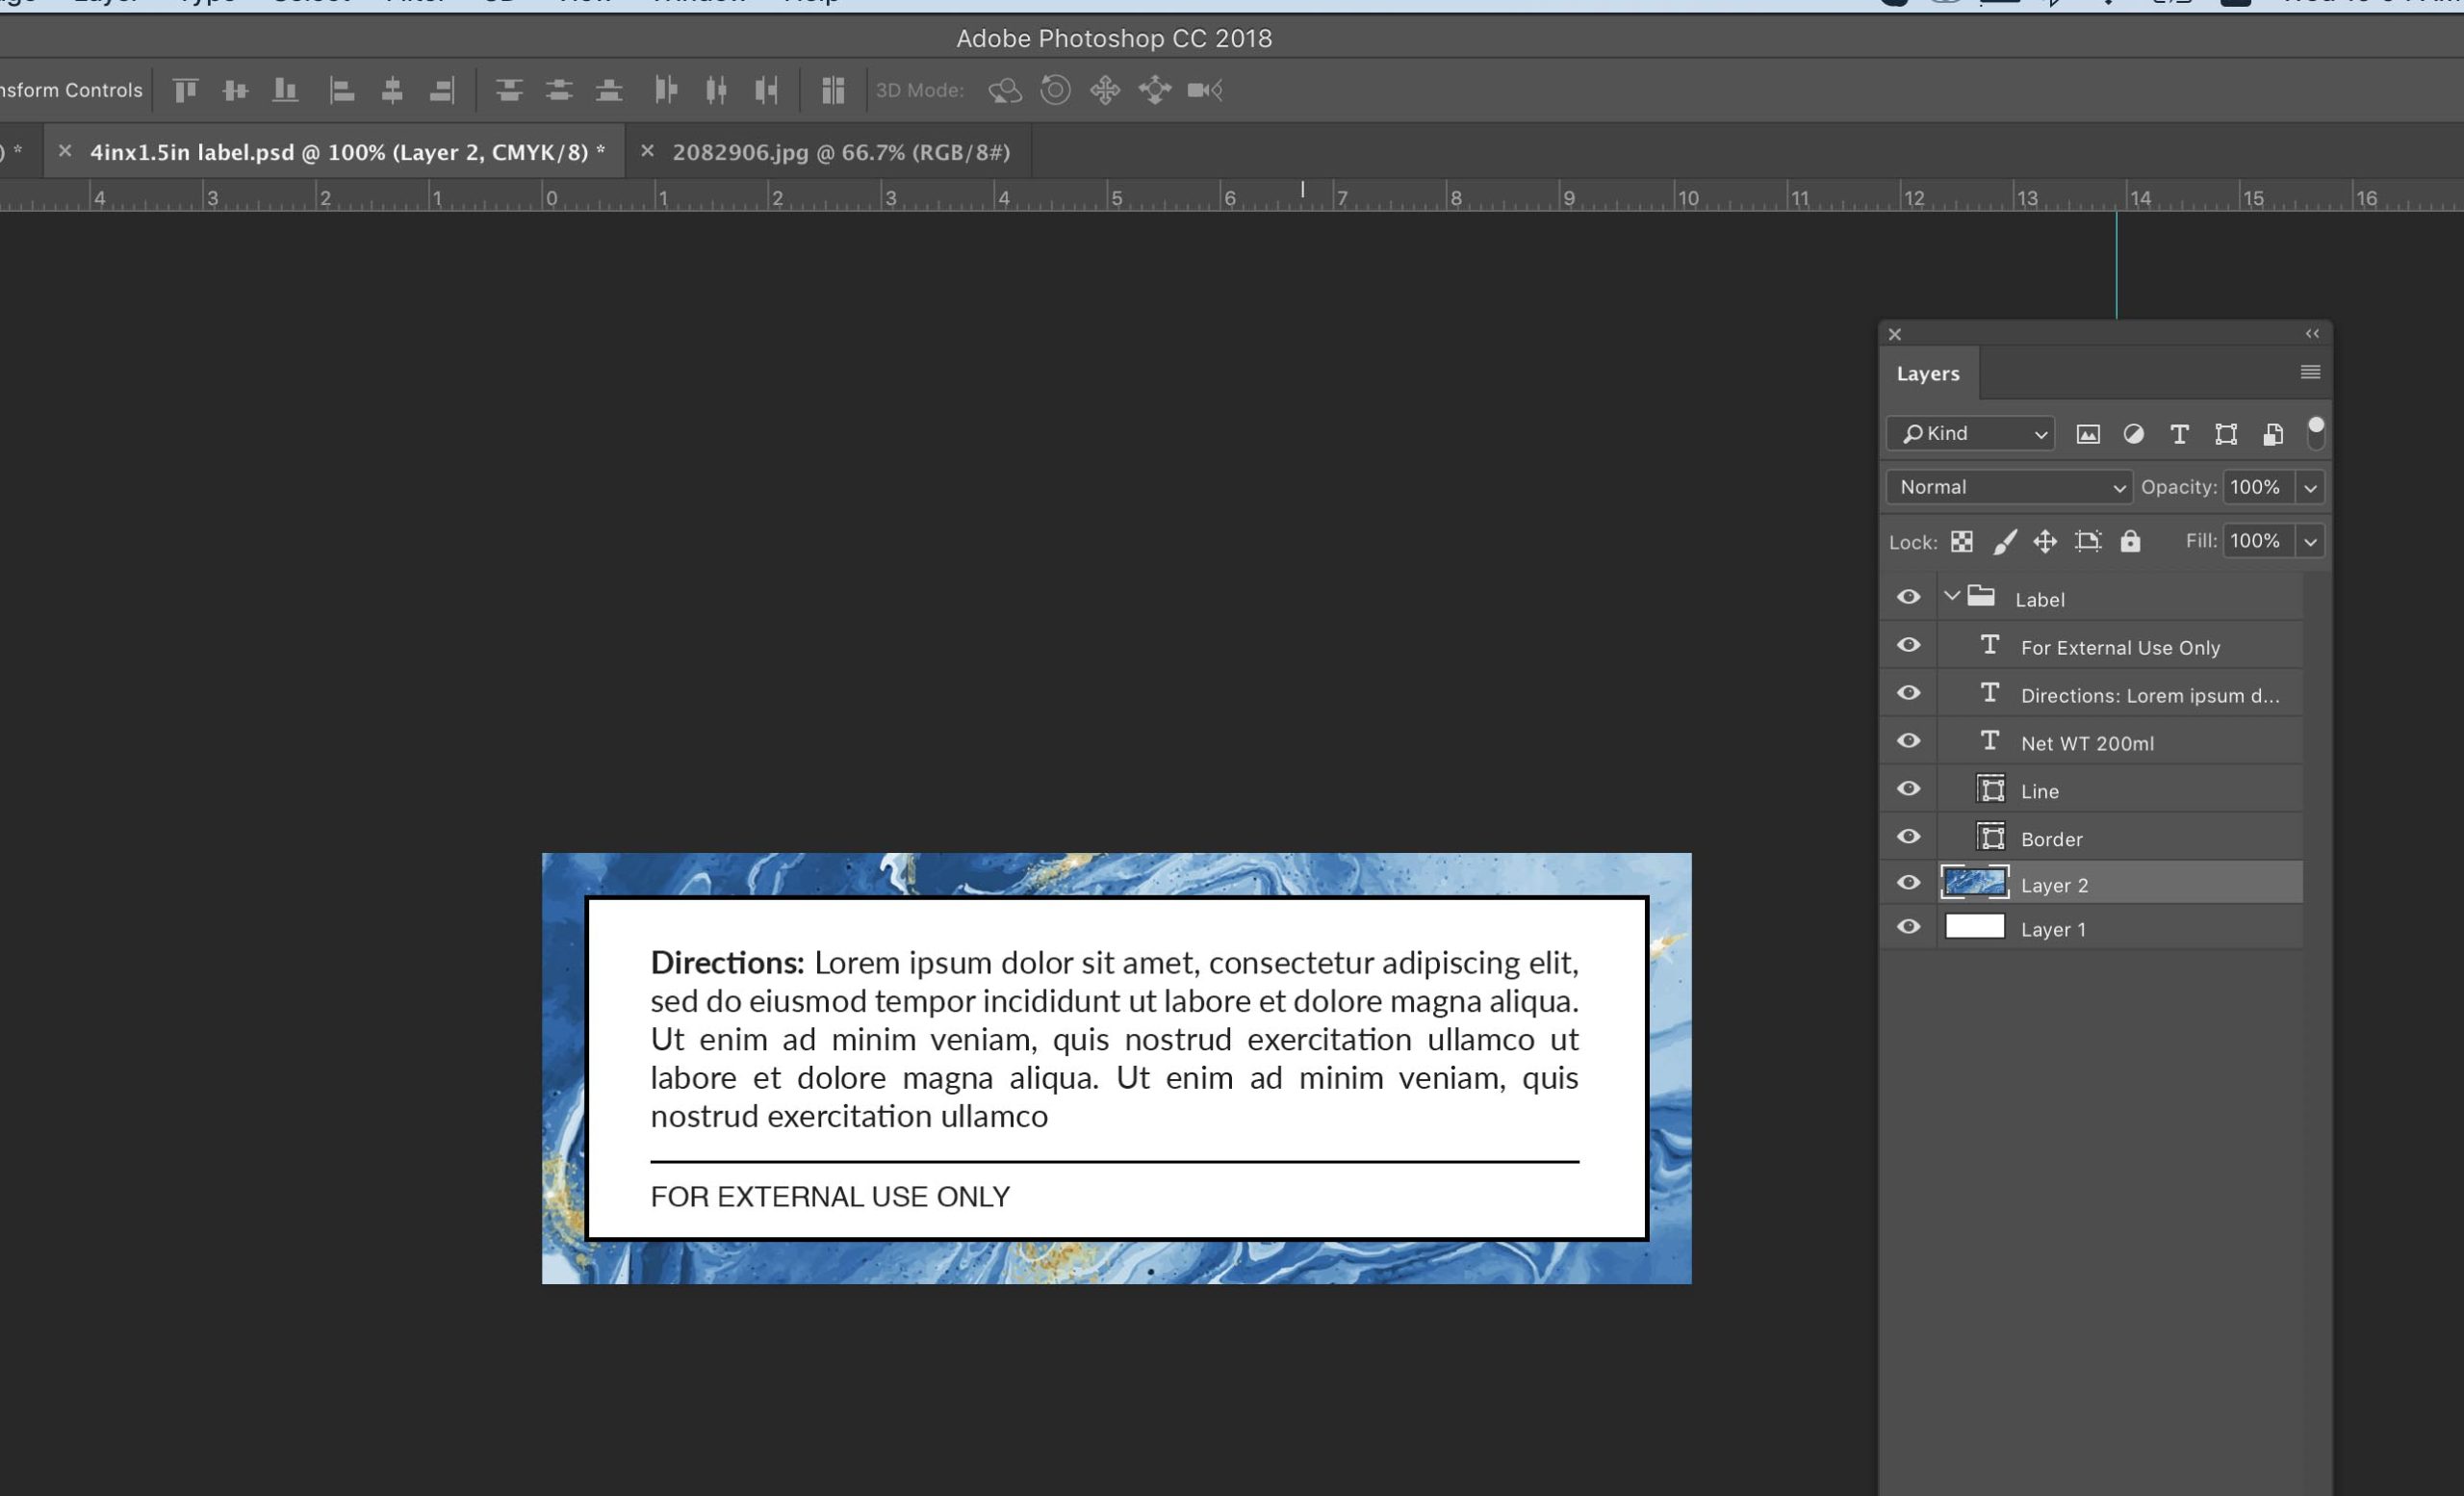Switch to the 2082906.jpg document tab
The height and width of the screenshot is (1496, 2464).
tap(840, 153)
